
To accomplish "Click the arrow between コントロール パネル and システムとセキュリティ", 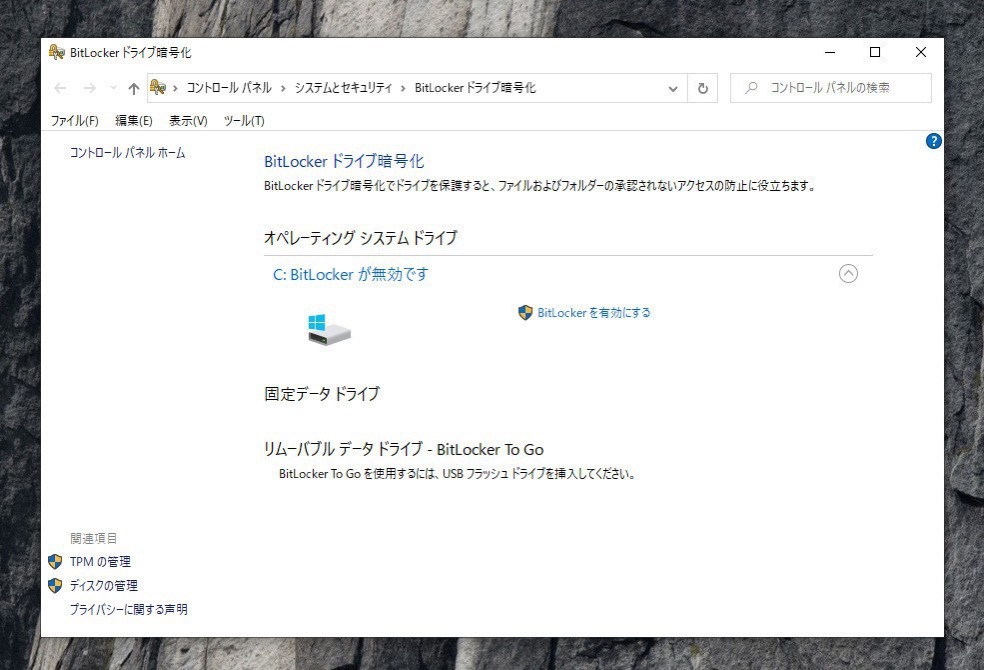I will click(x=283, y=88).
